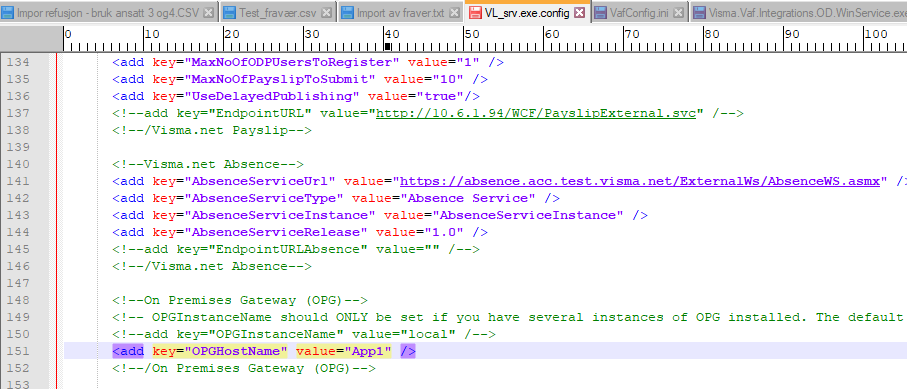Switch to the Test_fravær.csv tab
The height and width of the screenshot is (389, 907).
278,12
